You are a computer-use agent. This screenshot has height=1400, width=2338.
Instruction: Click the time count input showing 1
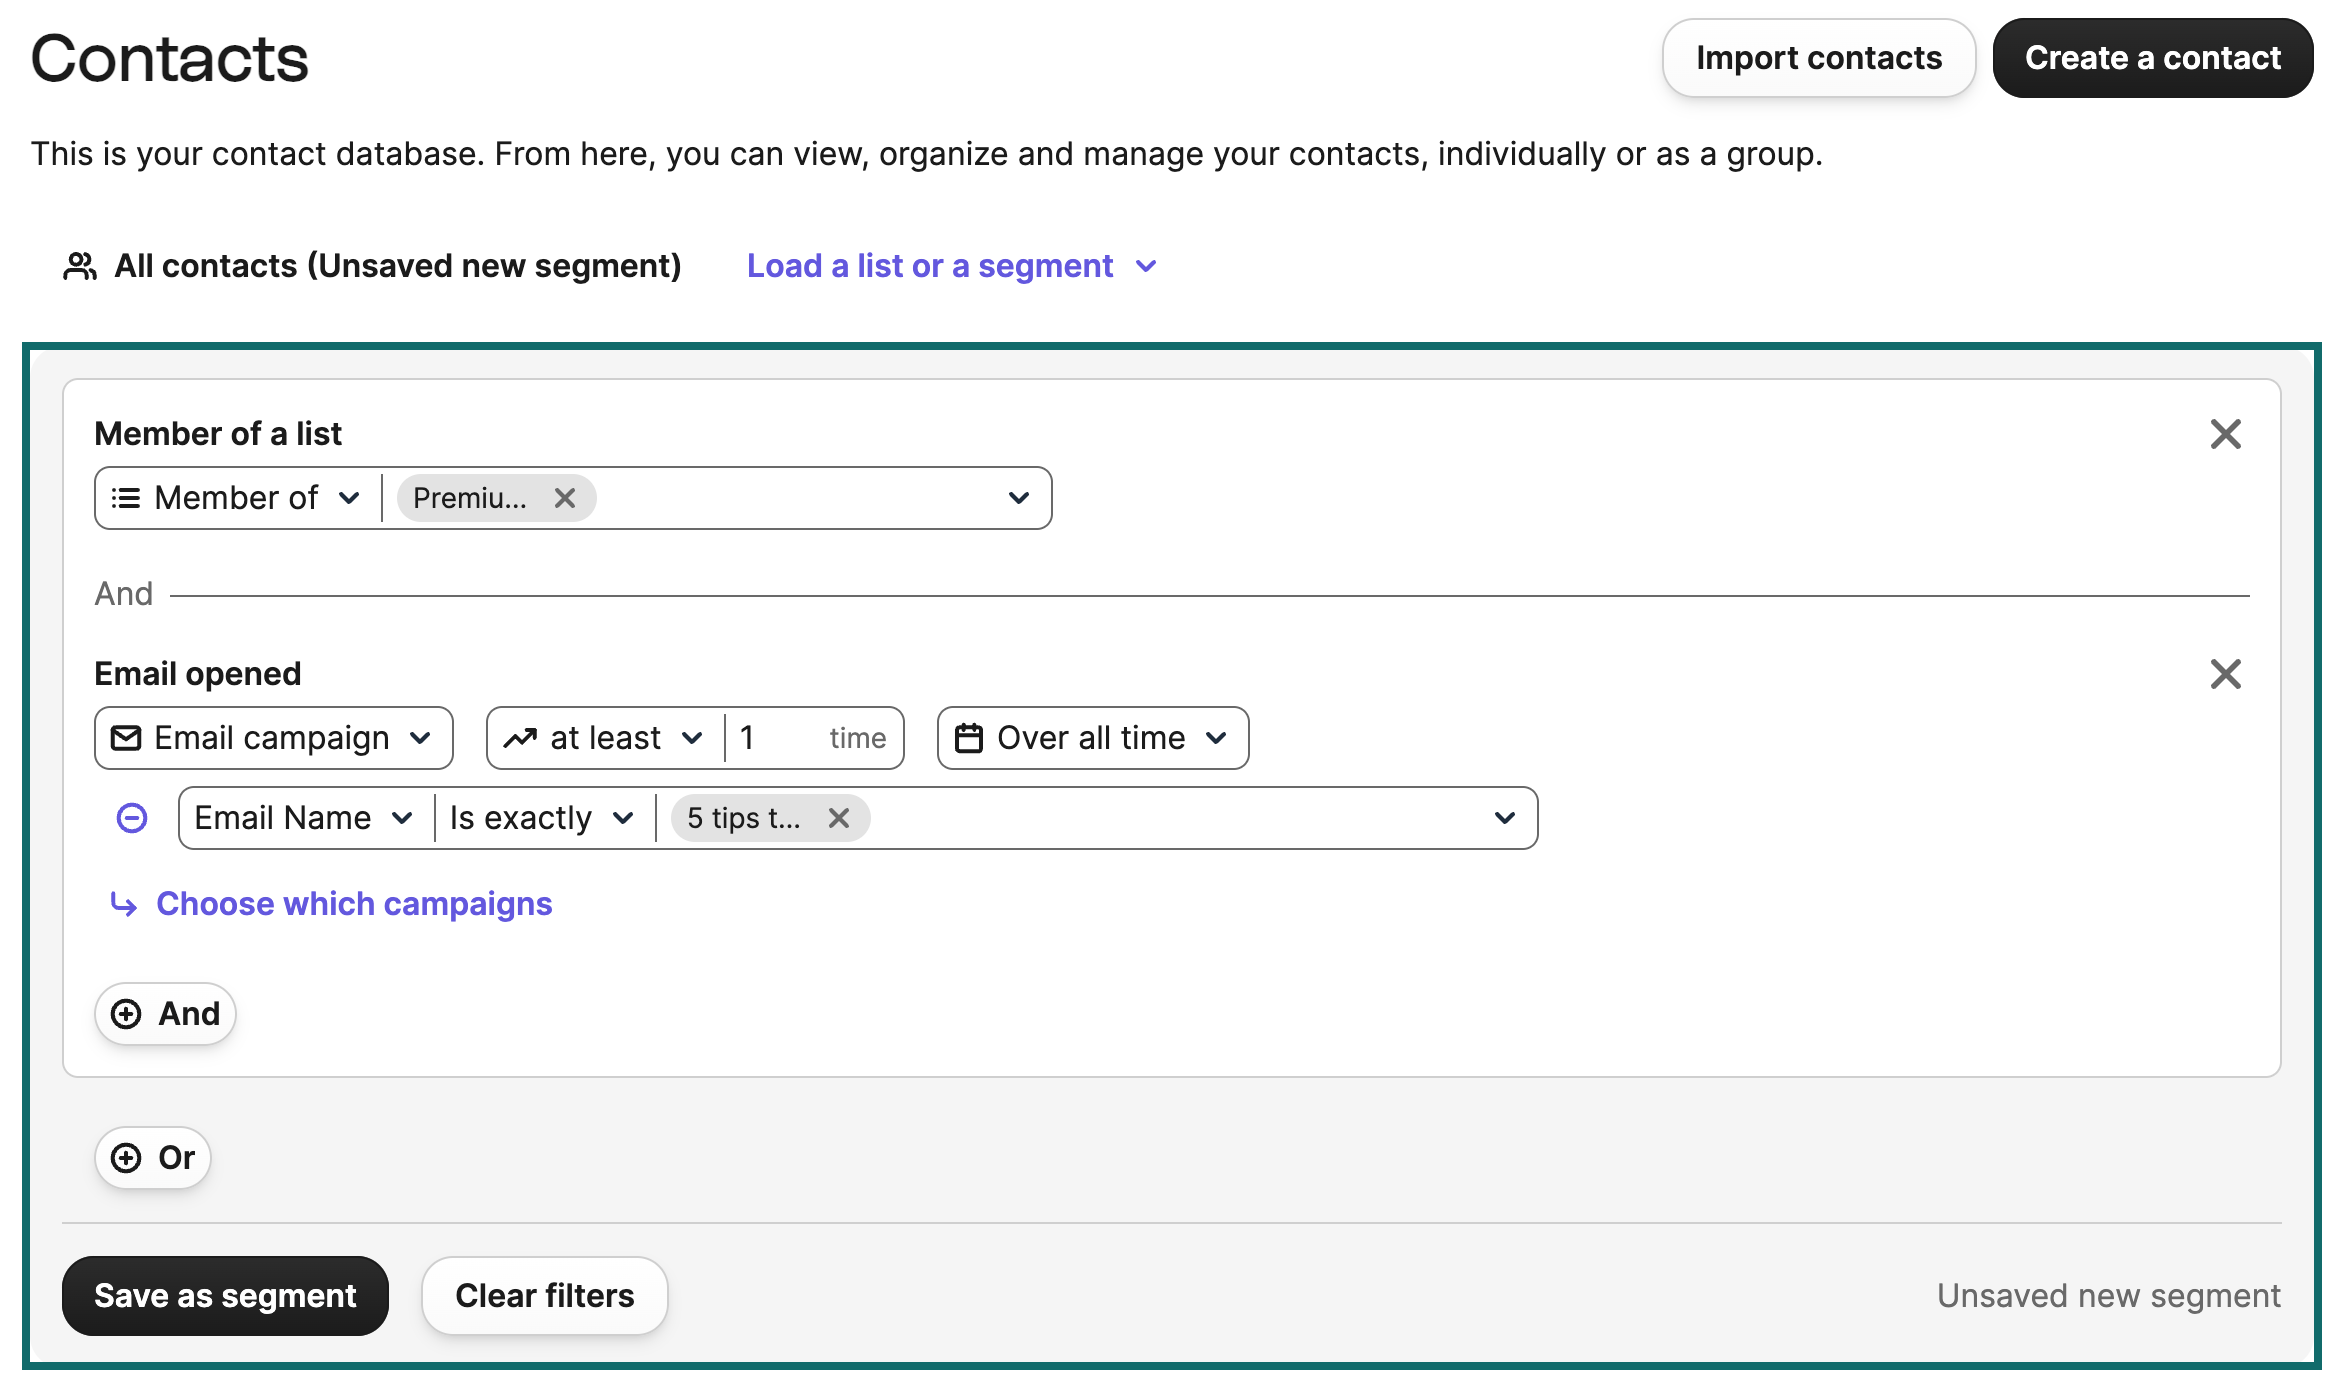(762, 738)
